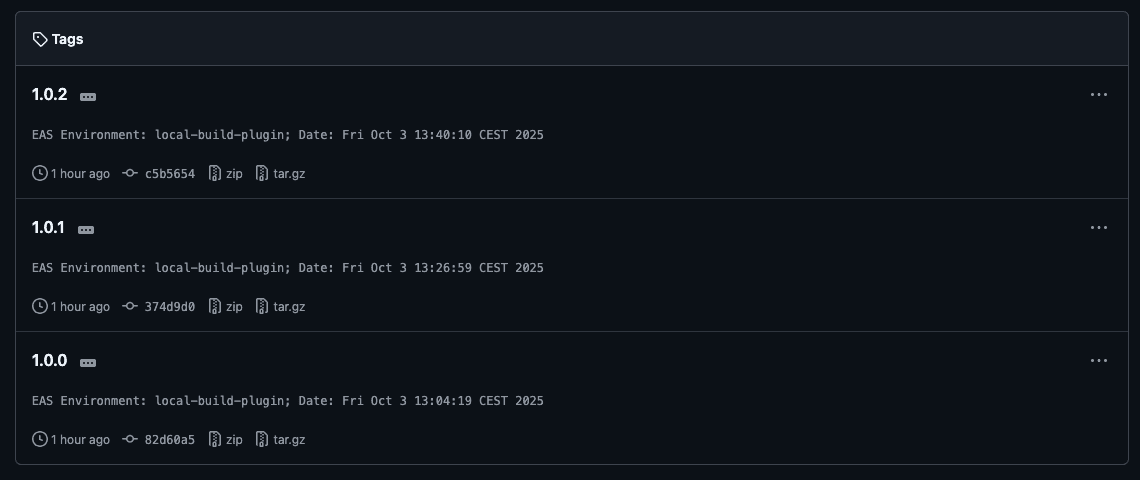Download the zip archive for 1.0.0
This screenshot has width=1140, height=480.
[233, 440]
